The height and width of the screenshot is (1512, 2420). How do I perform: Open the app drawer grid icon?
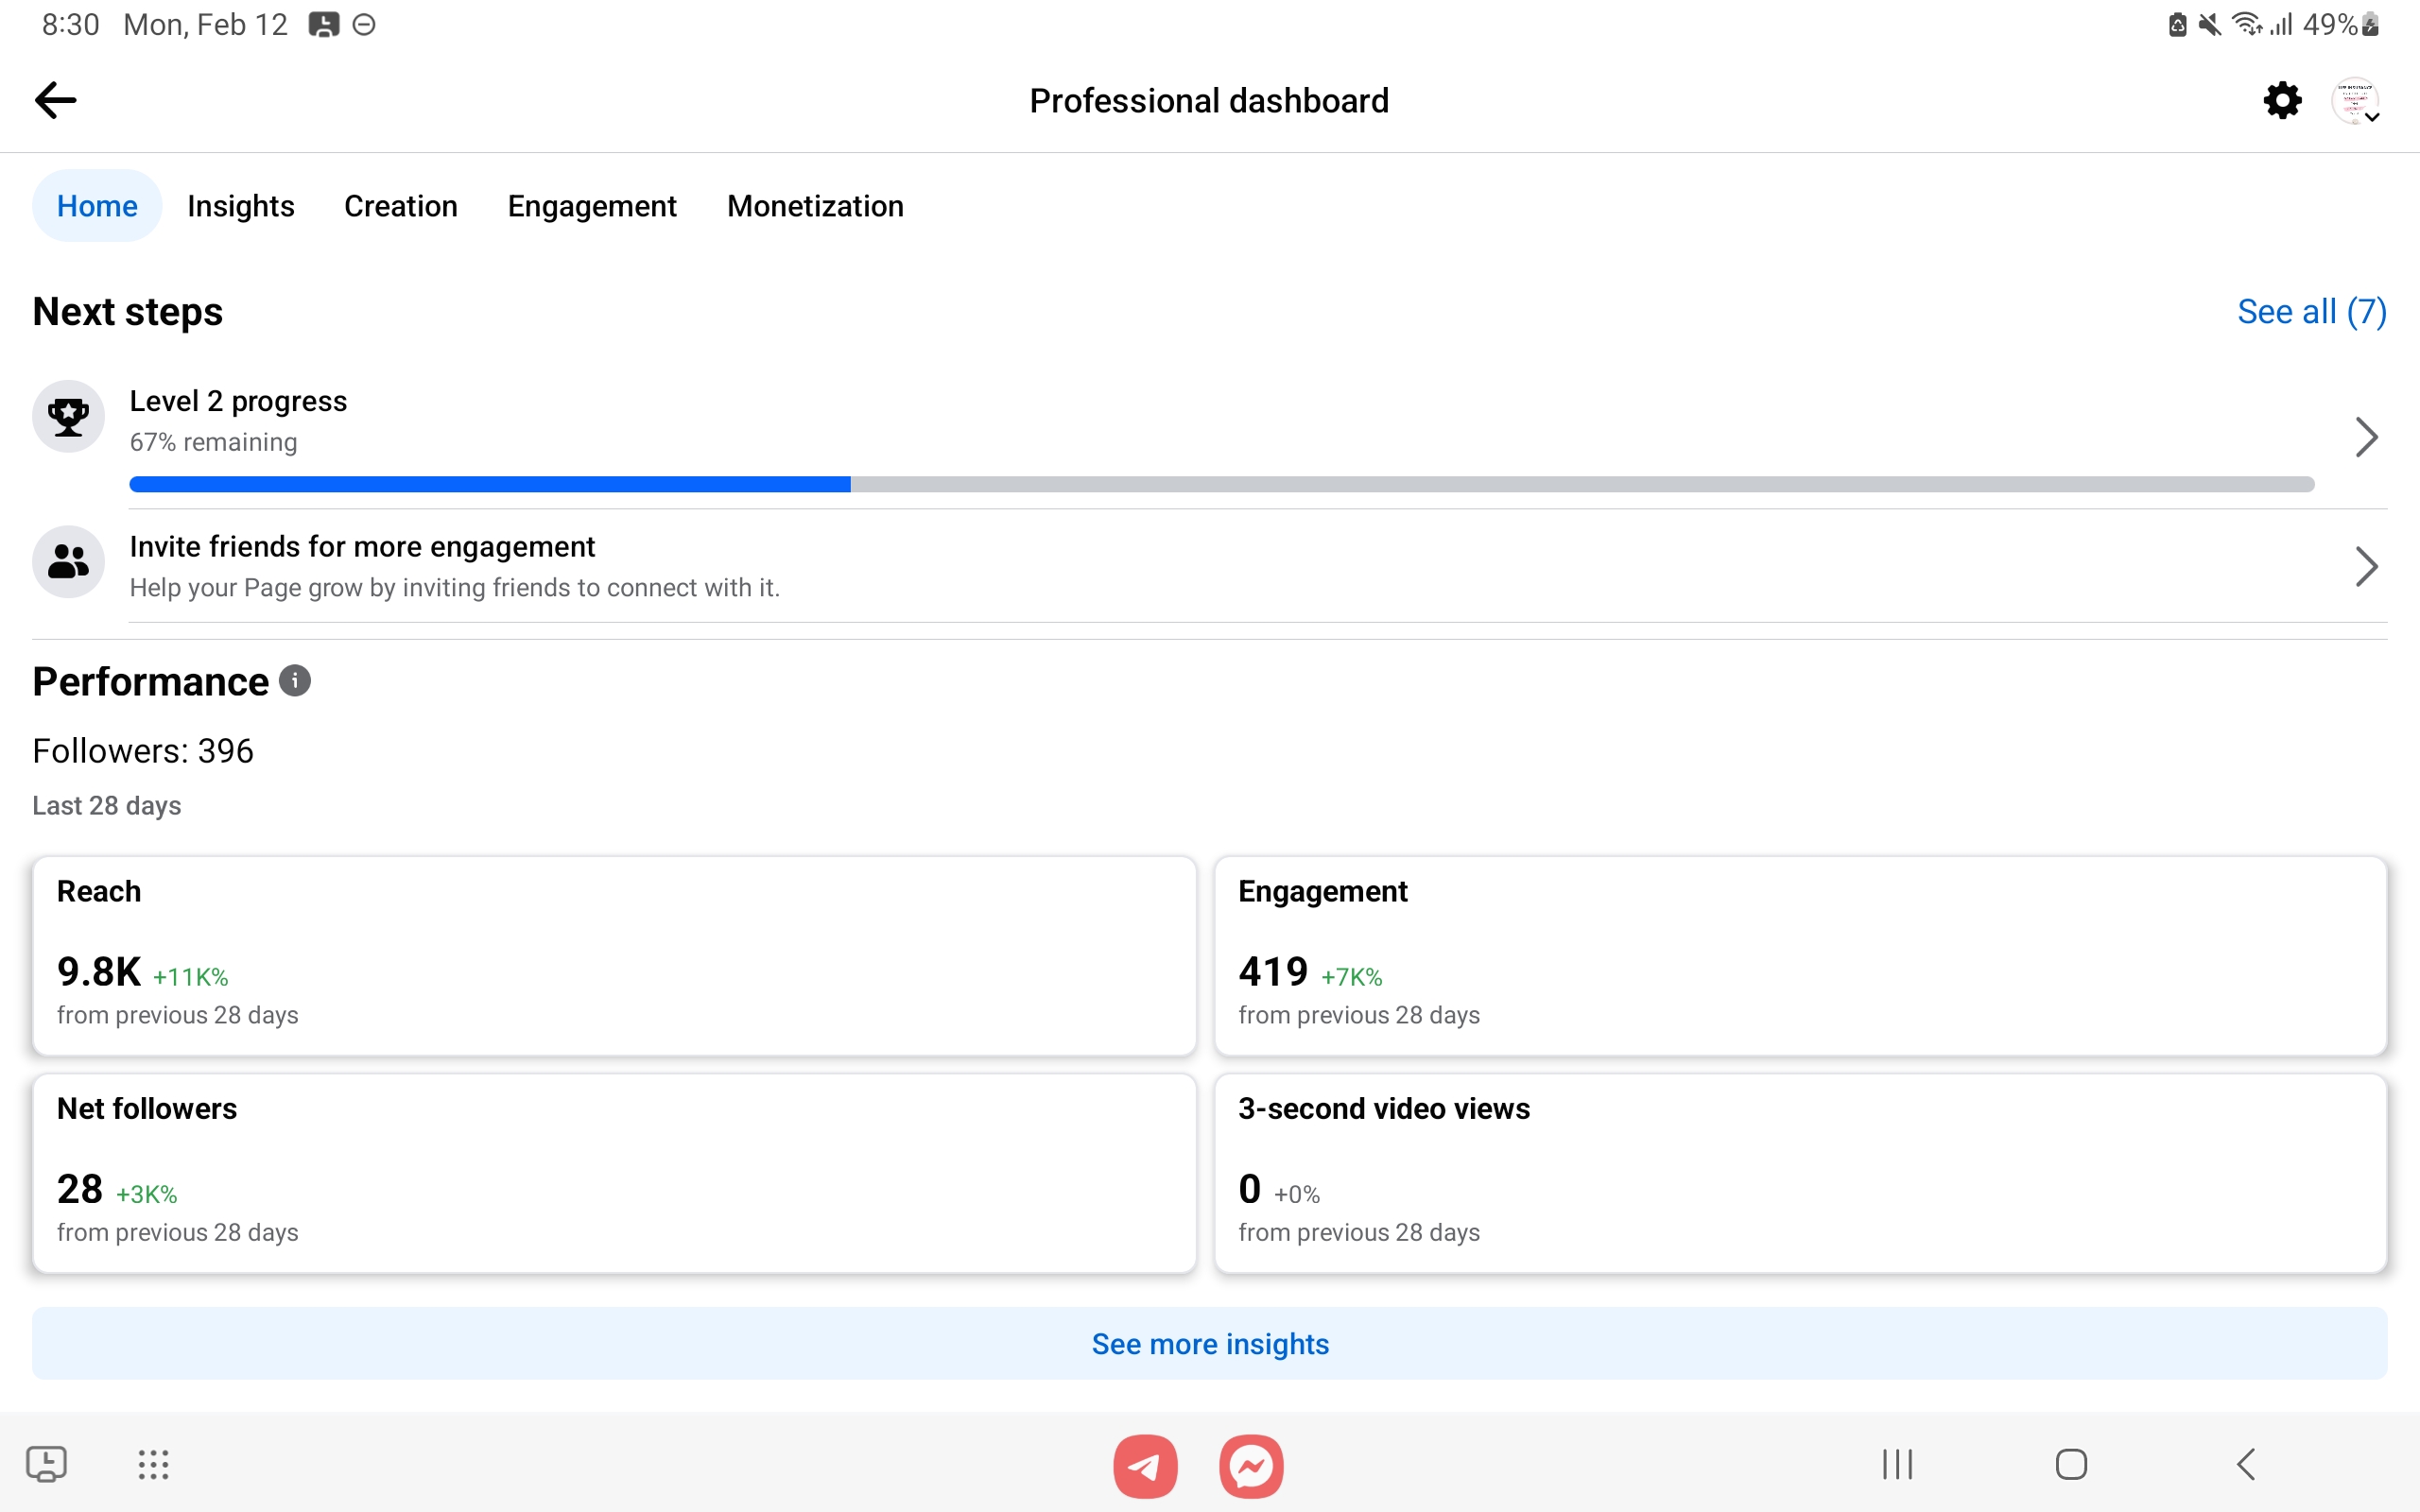[x=153, y=1465]
